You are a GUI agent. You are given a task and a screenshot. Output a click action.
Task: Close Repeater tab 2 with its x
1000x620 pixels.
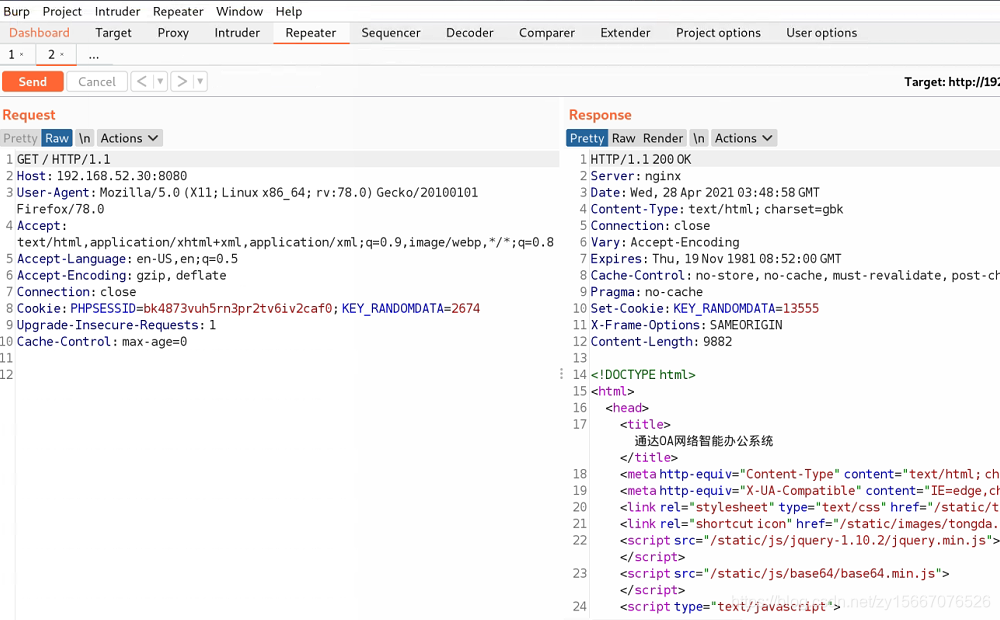click(x=62, y=55)
